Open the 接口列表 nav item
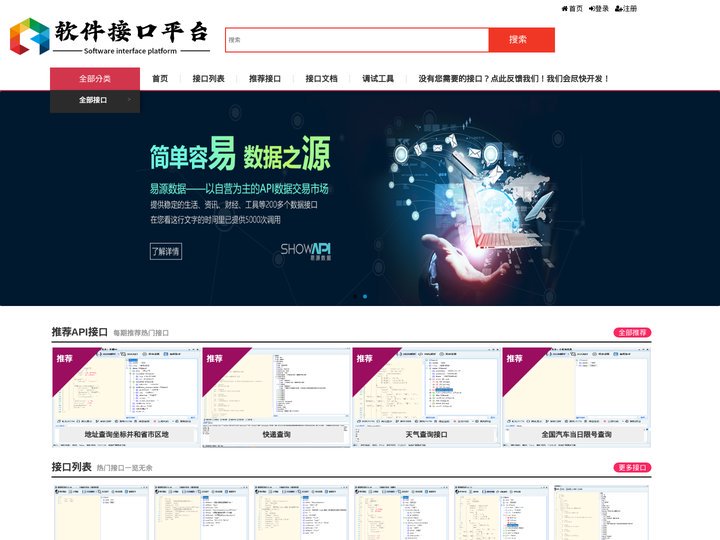720x540 pixels. click(208, 79)
